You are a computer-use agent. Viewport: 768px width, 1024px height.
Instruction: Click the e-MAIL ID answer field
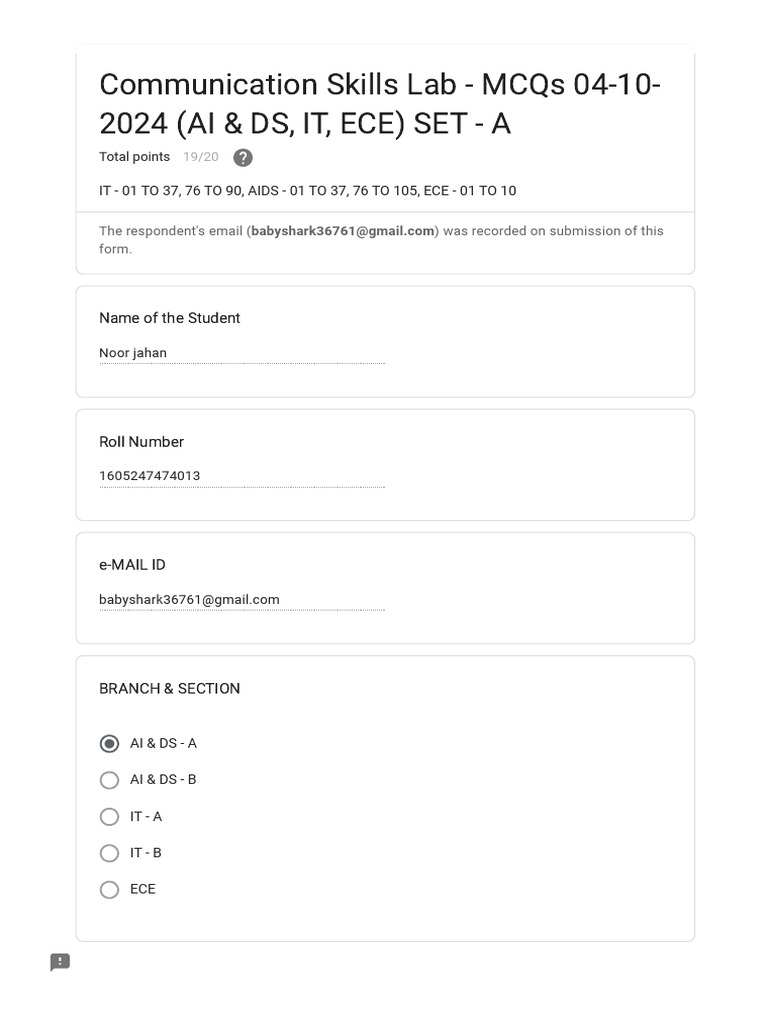click(241, 600)
